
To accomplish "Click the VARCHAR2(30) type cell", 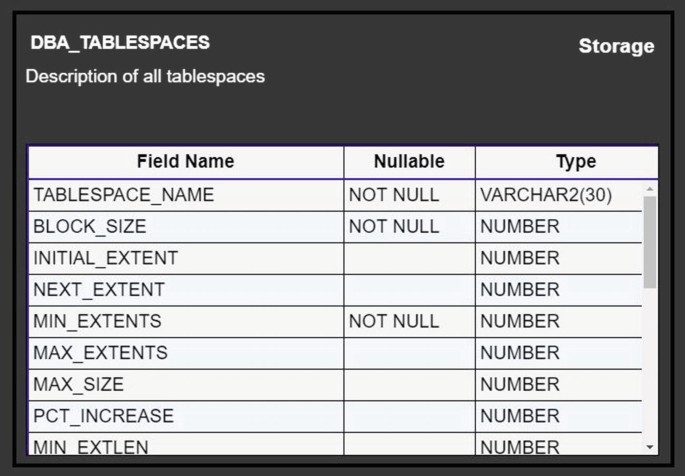I will click(559, 195).
